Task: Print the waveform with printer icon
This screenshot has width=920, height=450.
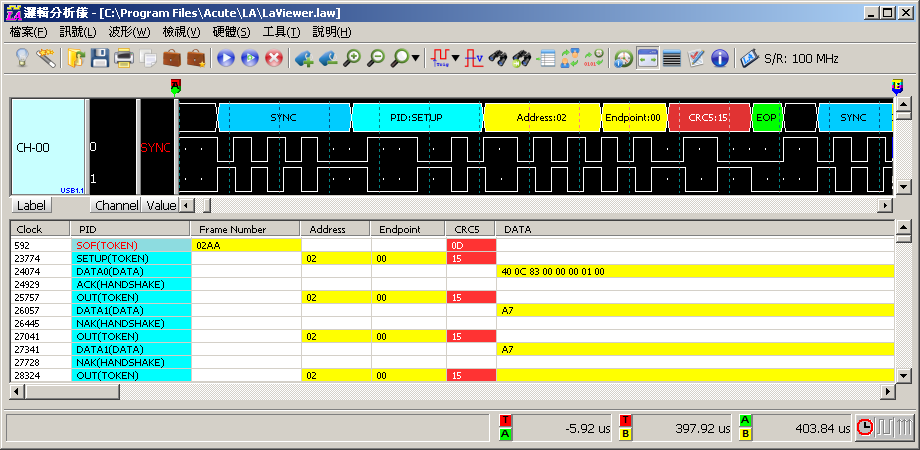Action: tap(124, 58)
